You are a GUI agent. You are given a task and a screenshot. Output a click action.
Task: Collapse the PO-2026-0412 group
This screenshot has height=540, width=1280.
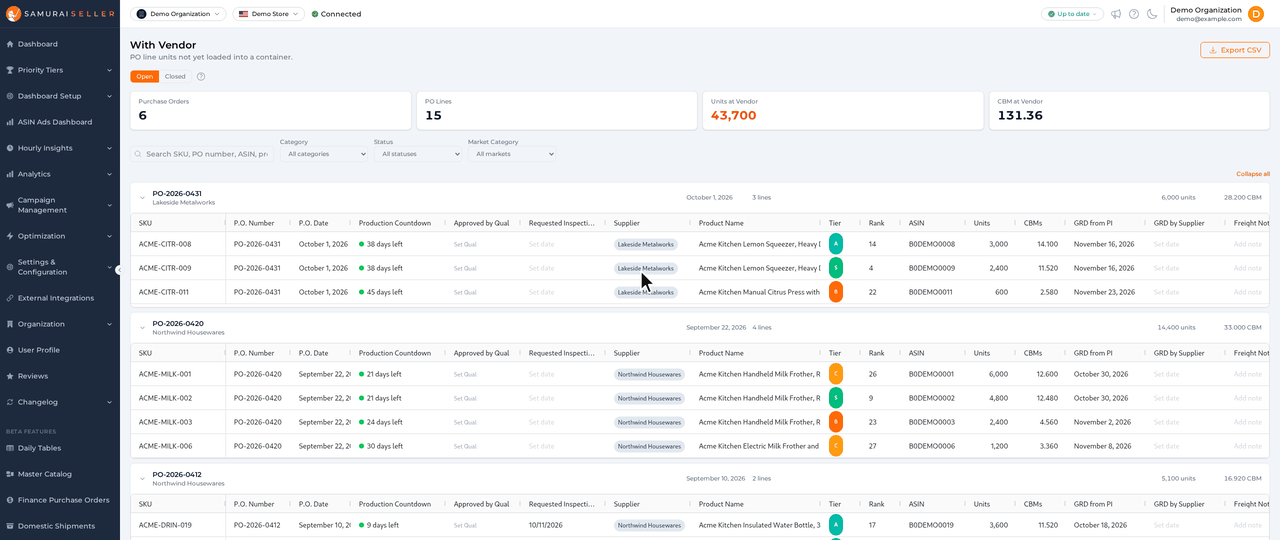click(x=142, y=478)
